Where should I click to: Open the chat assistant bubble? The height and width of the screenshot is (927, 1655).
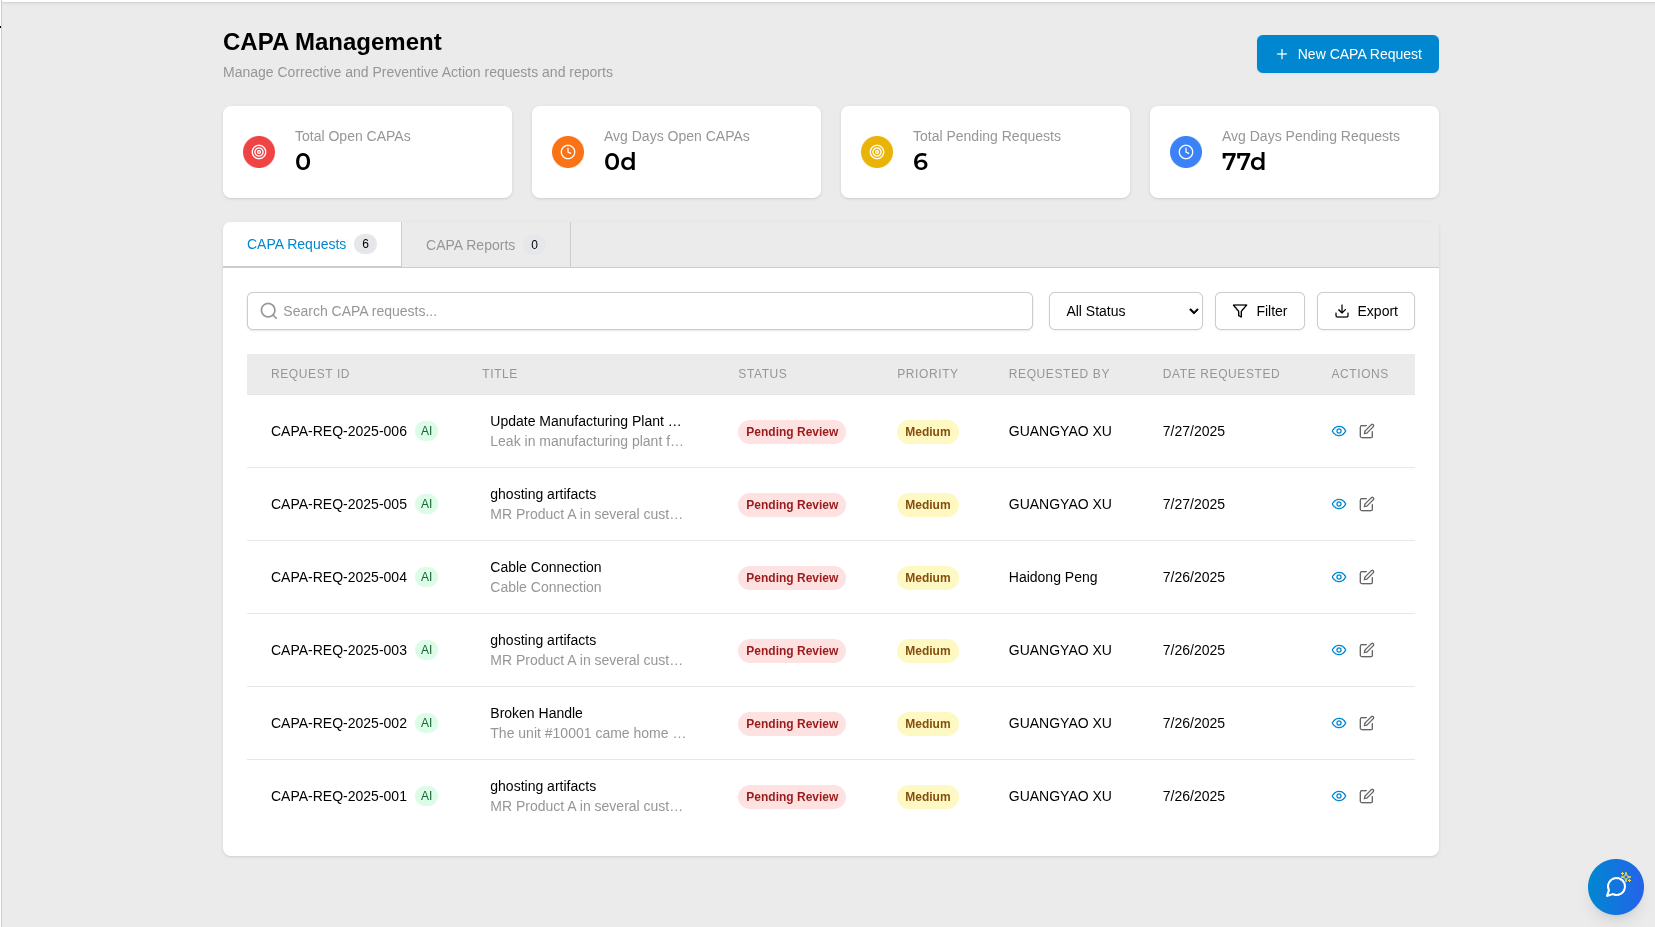pyautogui.click(x=1615, y=886)
